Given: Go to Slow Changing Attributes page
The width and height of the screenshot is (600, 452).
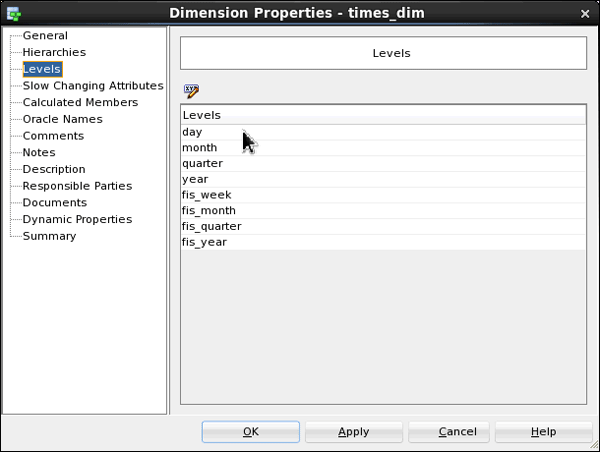Looking at the screenshot, I should pos(93,86).
